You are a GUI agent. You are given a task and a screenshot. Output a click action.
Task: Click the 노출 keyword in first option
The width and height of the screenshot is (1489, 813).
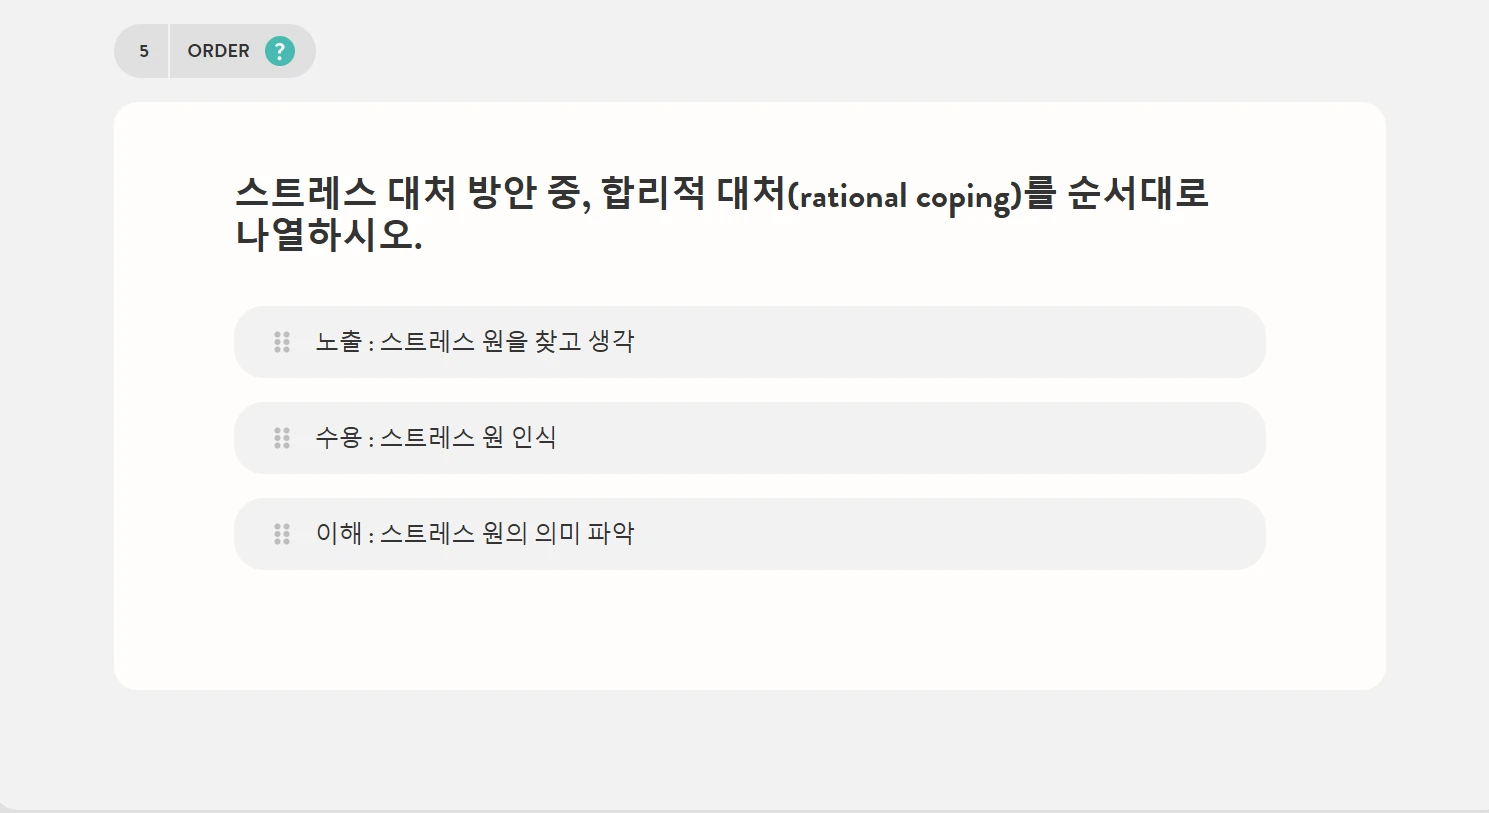tap(339, 341)
